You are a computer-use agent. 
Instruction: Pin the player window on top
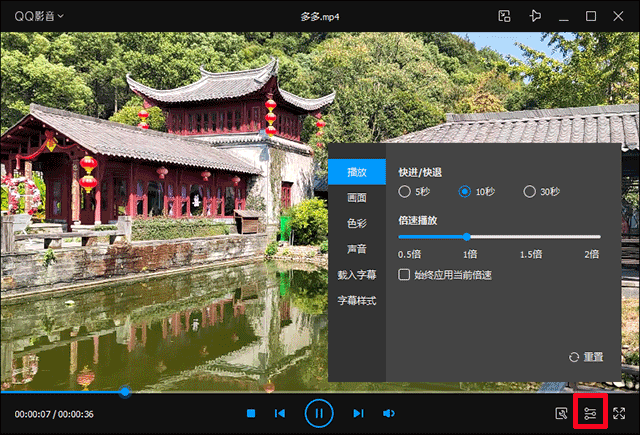click(536, 16)
